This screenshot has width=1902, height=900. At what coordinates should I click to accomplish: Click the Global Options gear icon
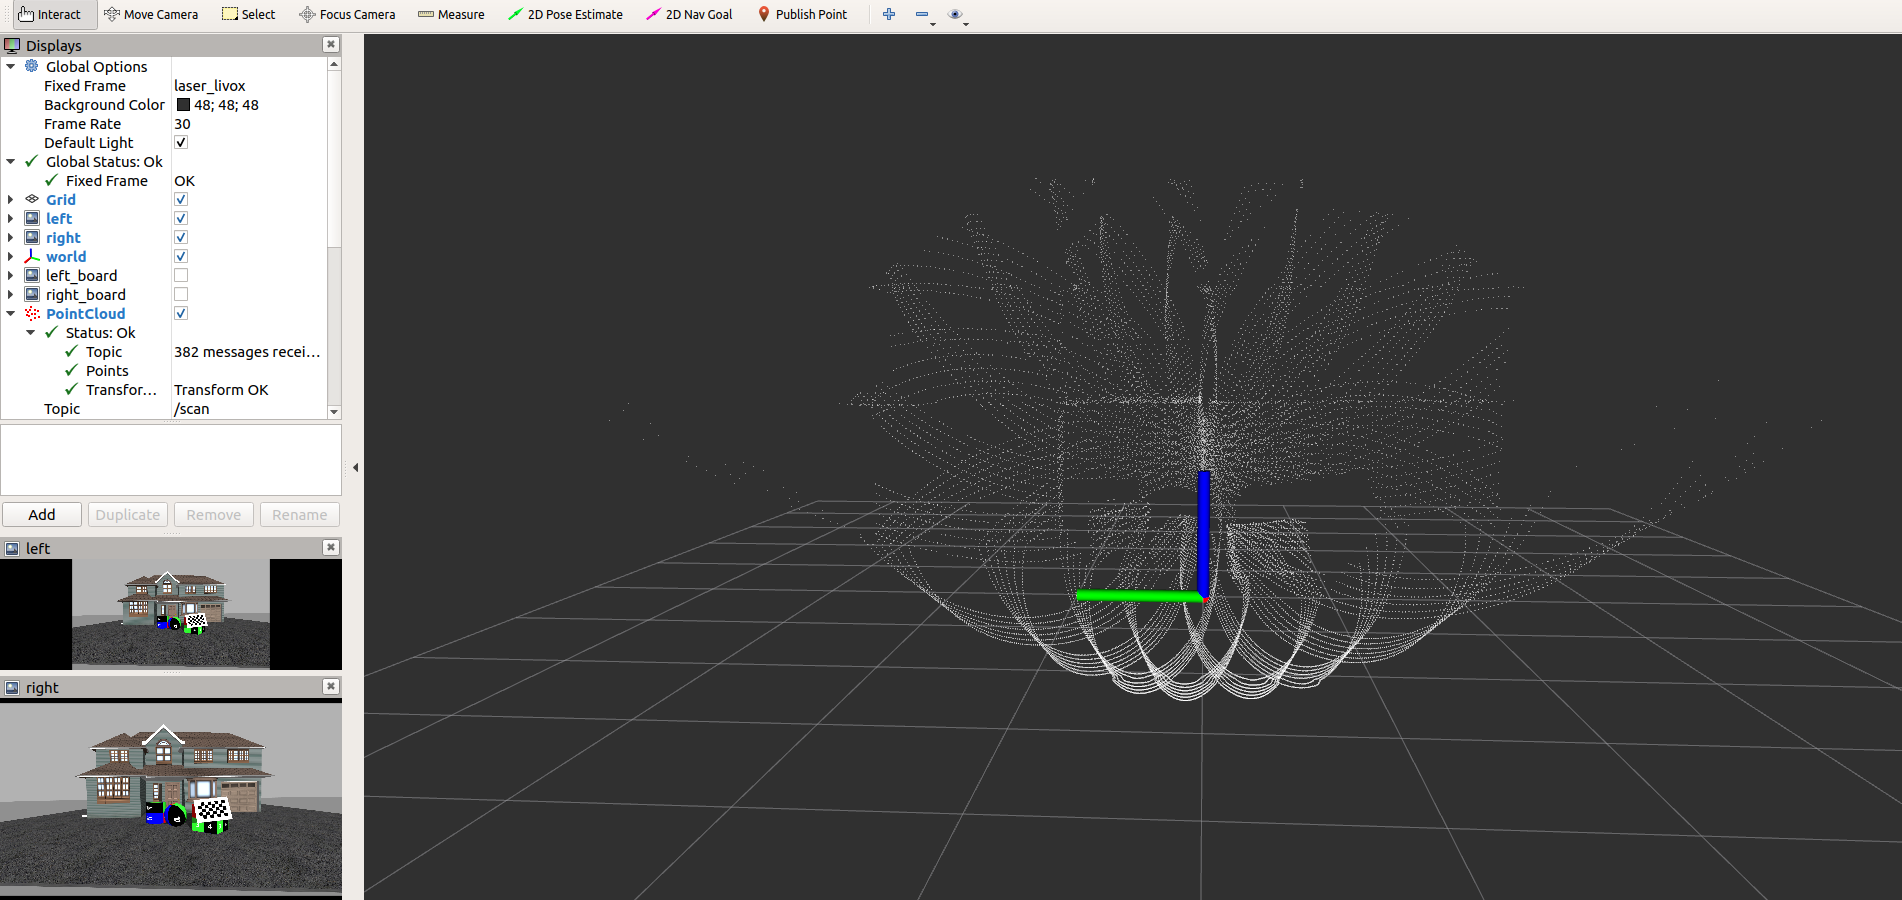[x=32, y=66]
